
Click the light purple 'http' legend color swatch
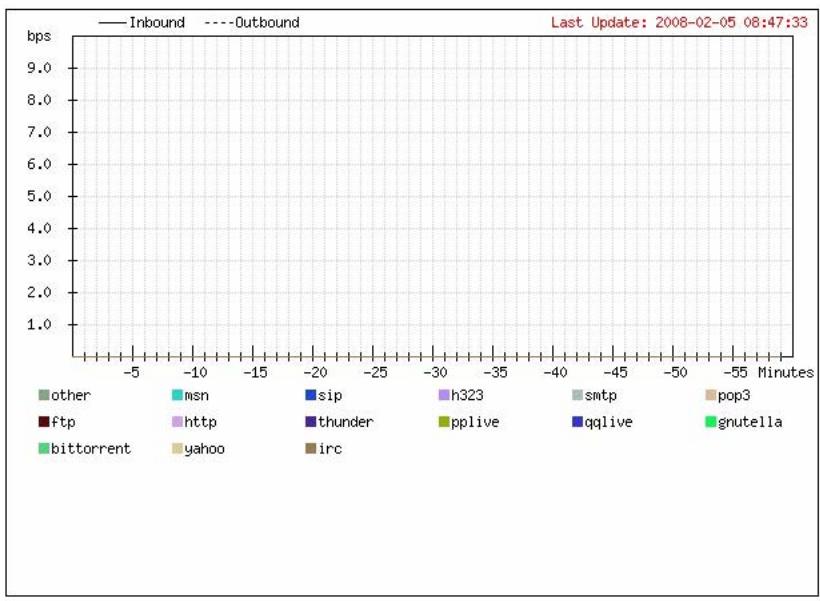(x=177, y=422)
